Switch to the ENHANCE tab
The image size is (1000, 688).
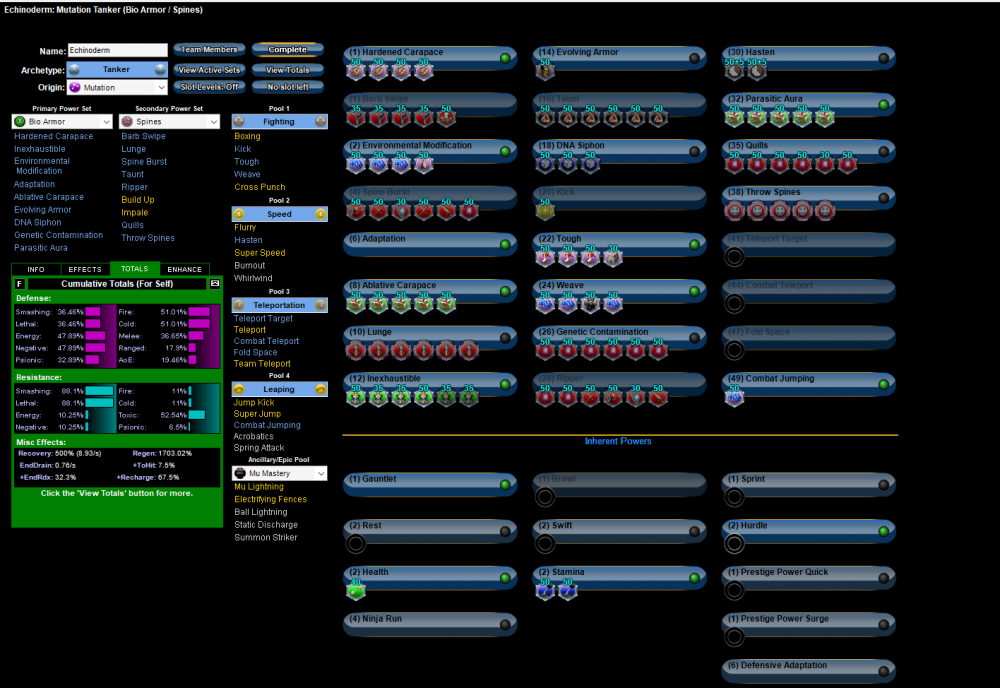[x=185, y=269]
